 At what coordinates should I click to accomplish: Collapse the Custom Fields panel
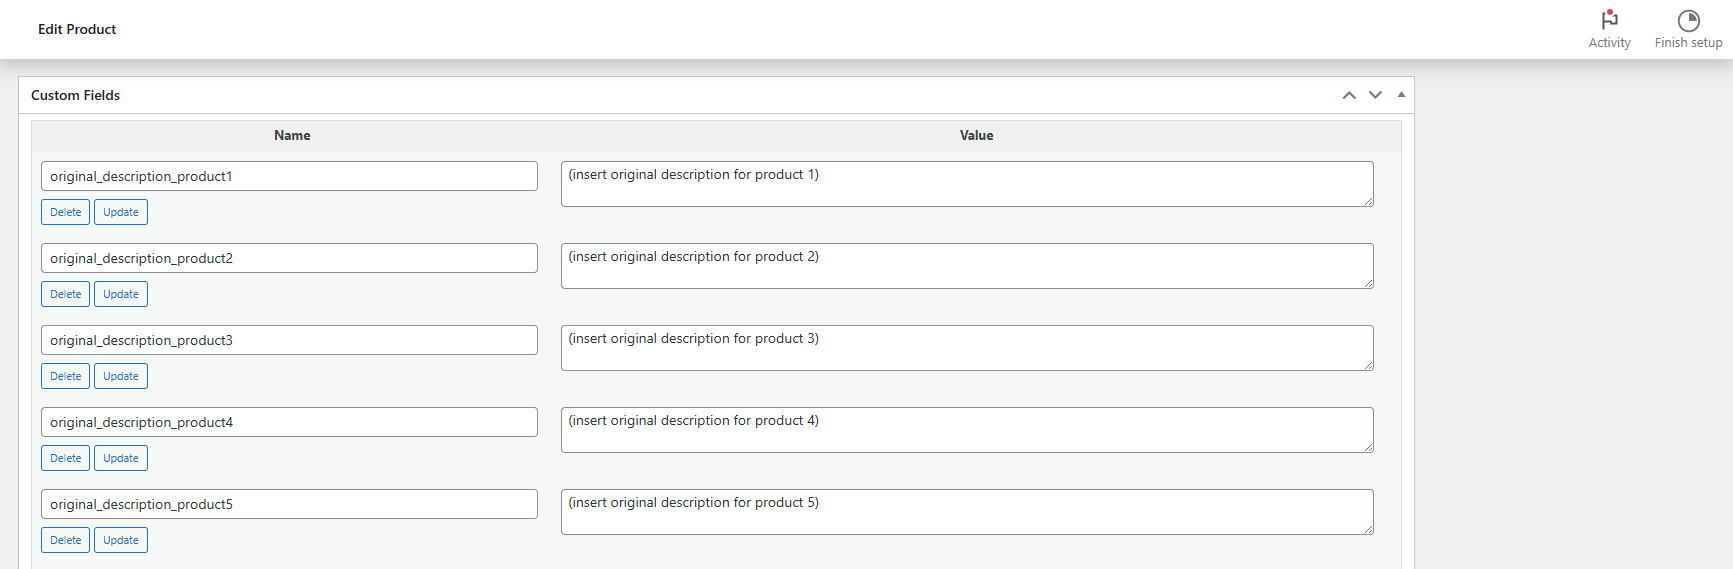[x=1401, y=95]
